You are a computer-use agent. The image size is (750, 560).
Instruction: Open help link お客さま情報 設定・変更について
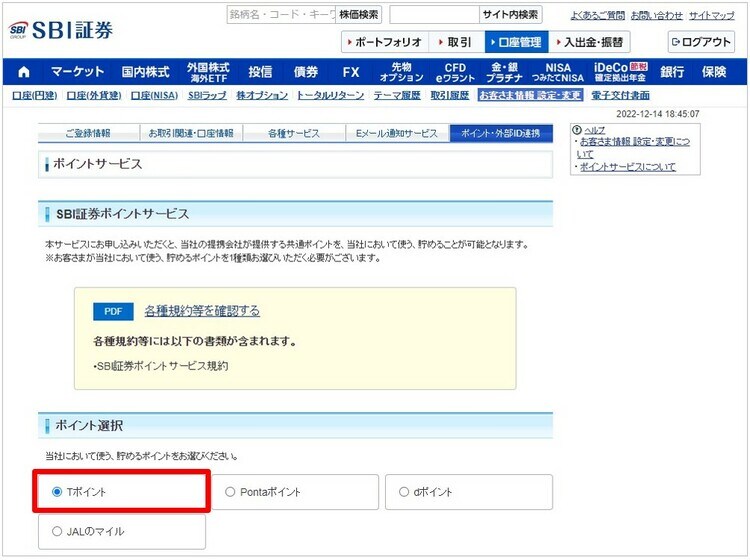coord(634,148)
